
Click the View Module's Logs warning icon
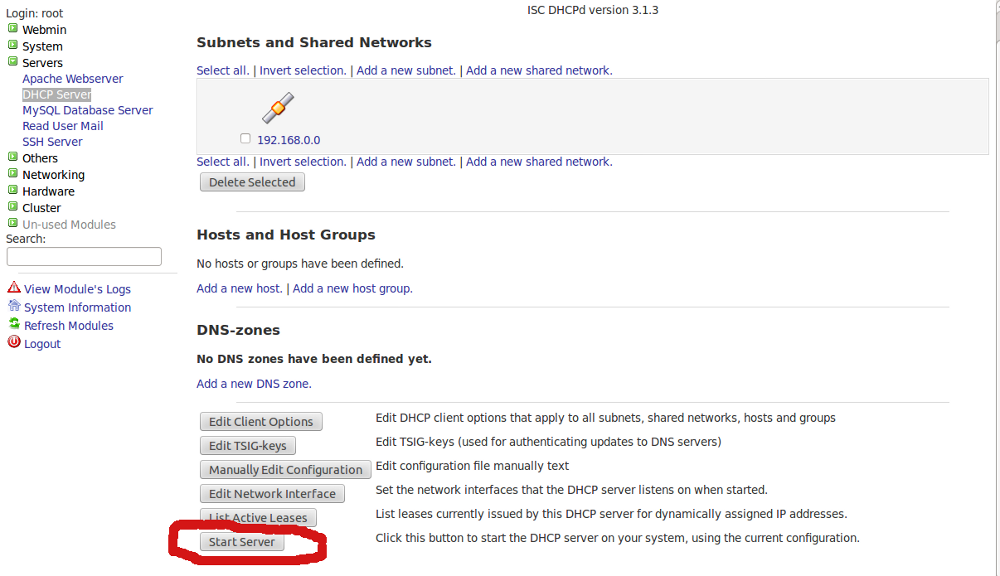[x=14, y=288]
